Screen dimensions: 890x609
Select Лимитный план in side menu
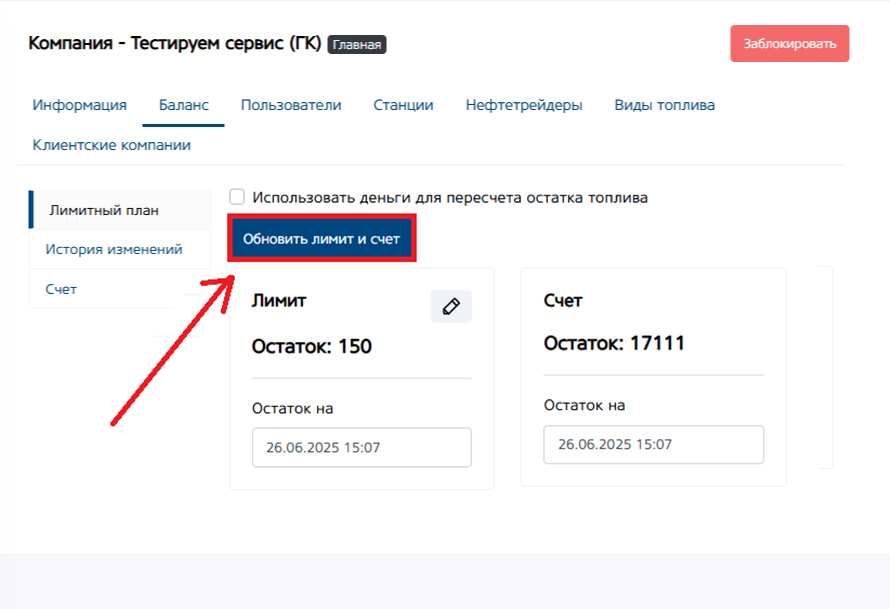[x=120, y=210]
